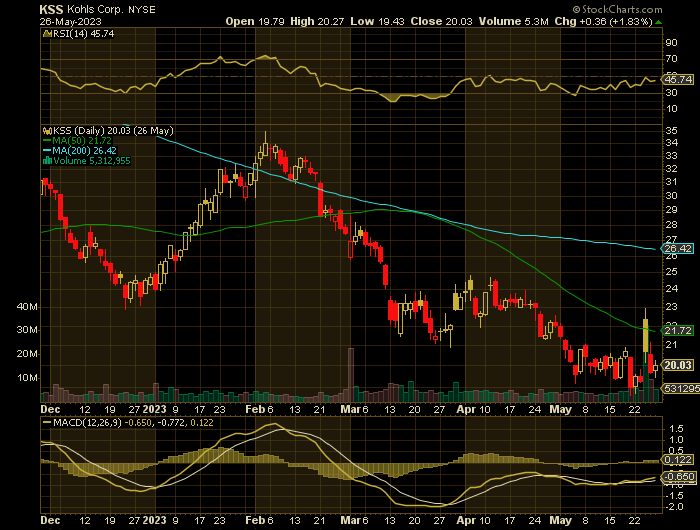Click the MA(200) 26.42 legend entry
Viewport: 700px width, 530px height.
point(79,150)
